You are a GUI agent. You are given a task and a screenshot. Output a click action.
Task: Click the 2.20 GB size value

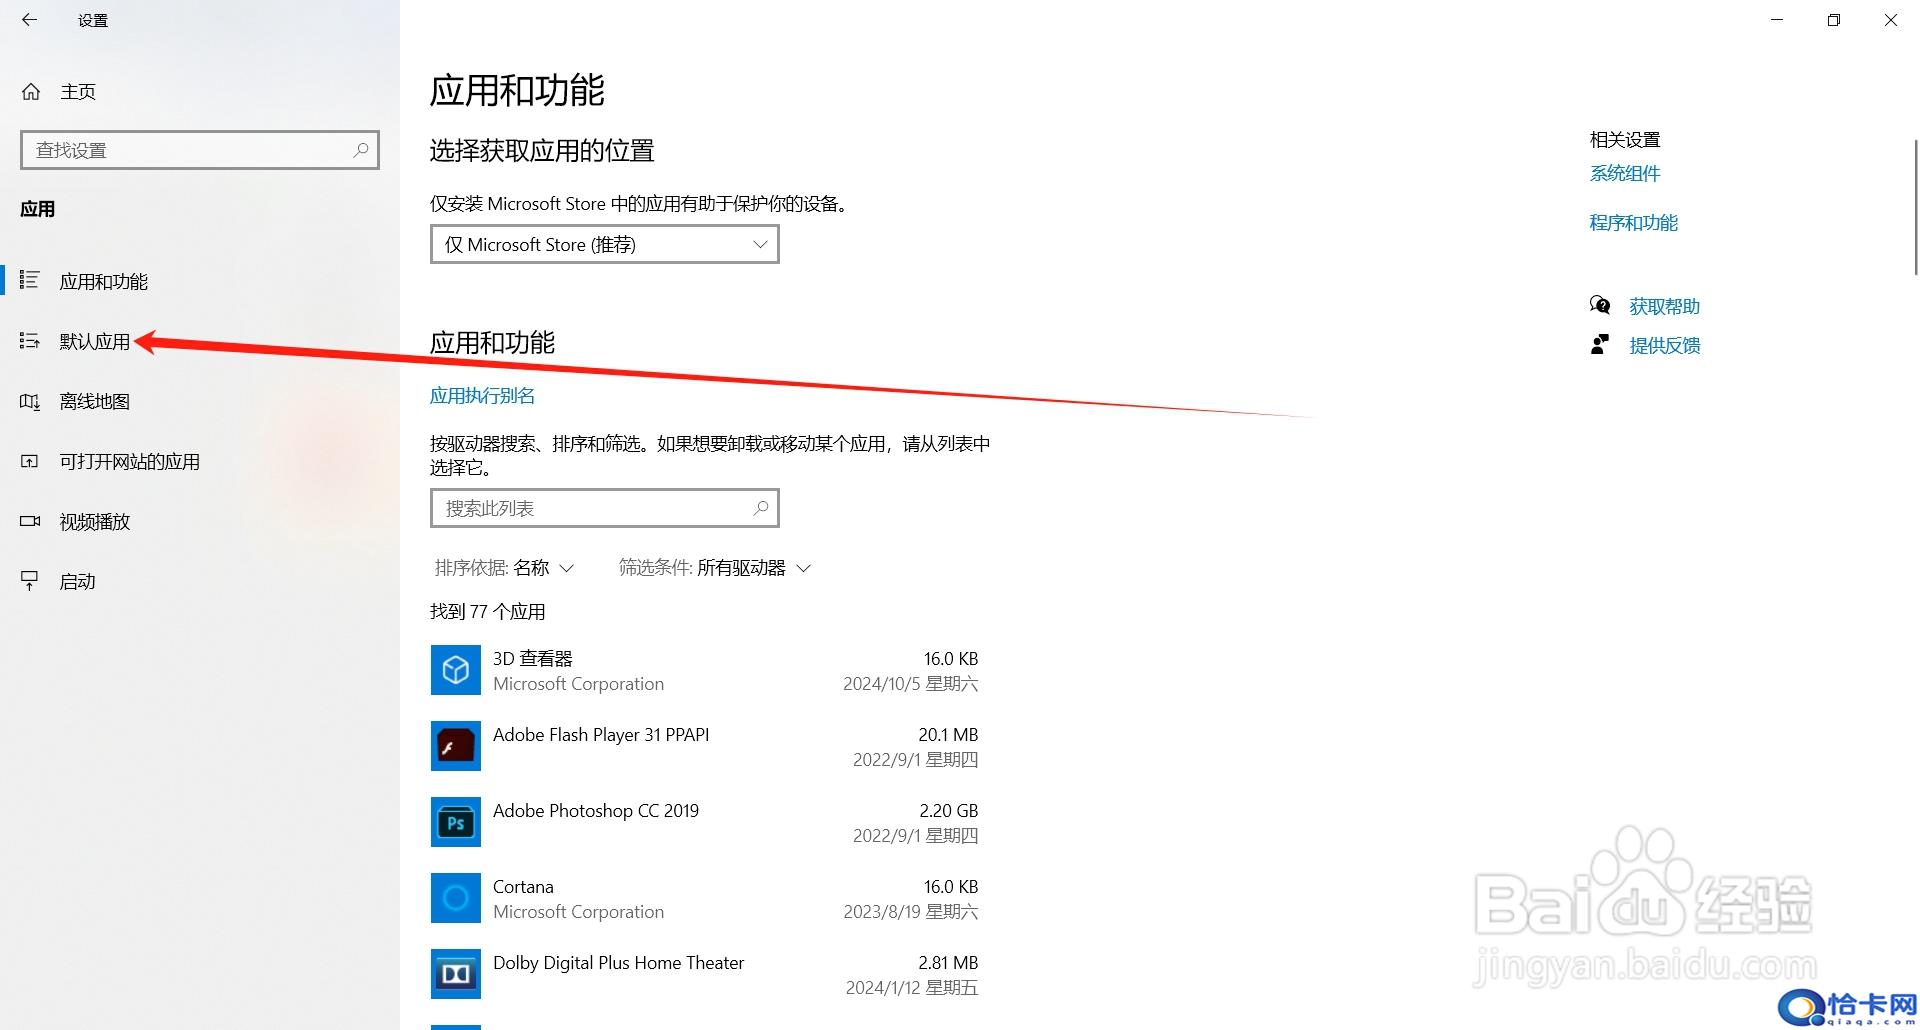point(949,811)
